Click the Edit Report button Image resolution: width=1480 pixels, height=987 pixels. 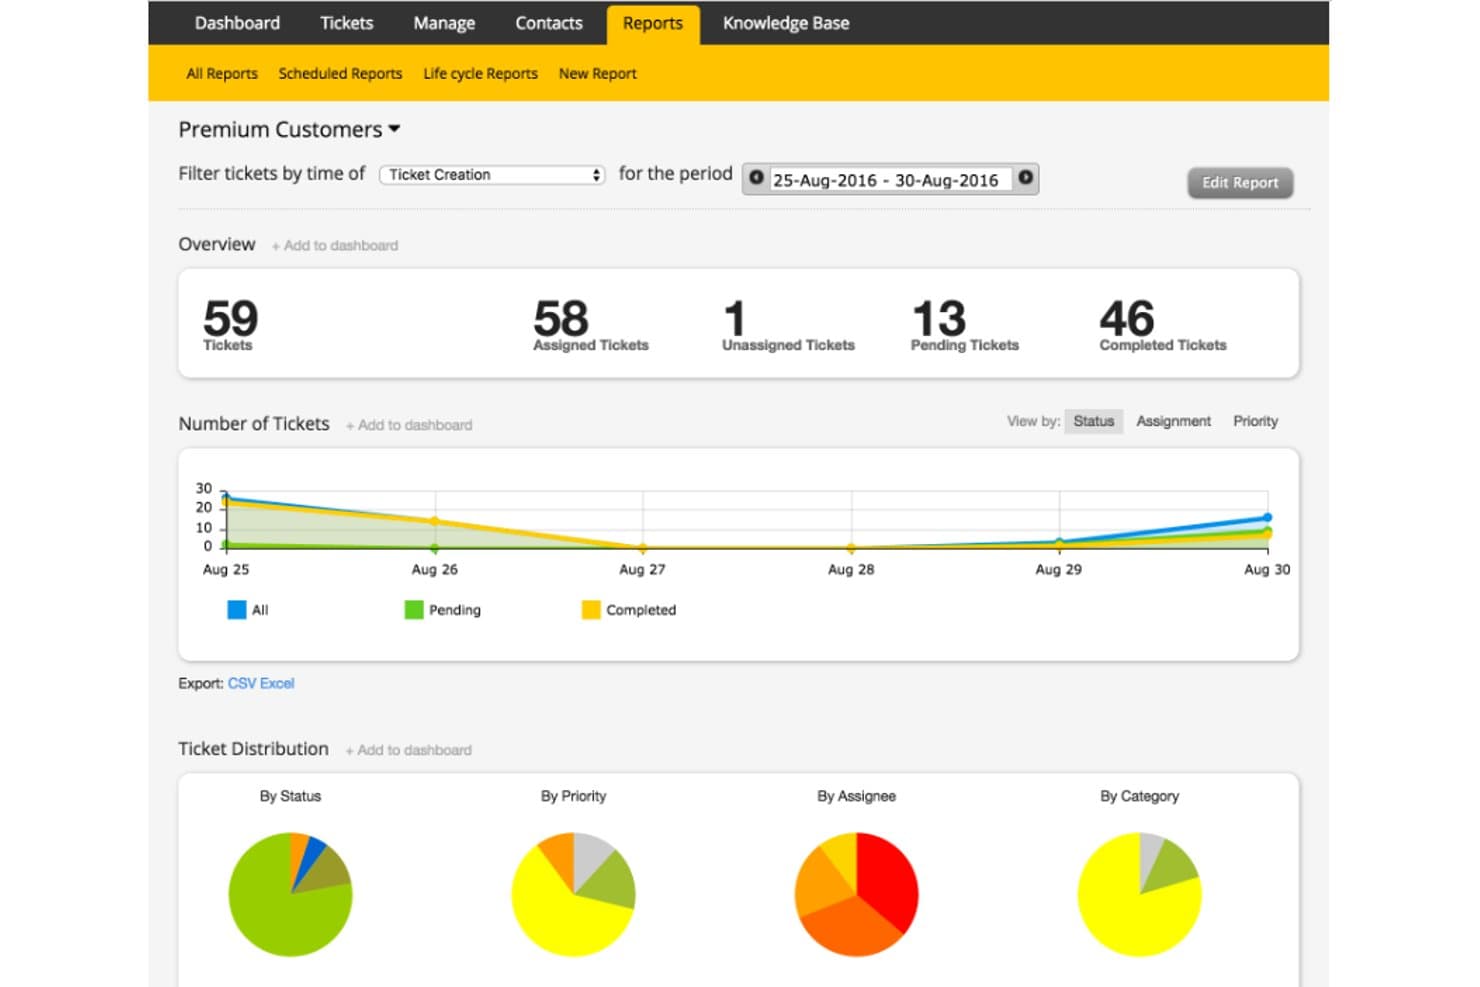coord(1240,183)
